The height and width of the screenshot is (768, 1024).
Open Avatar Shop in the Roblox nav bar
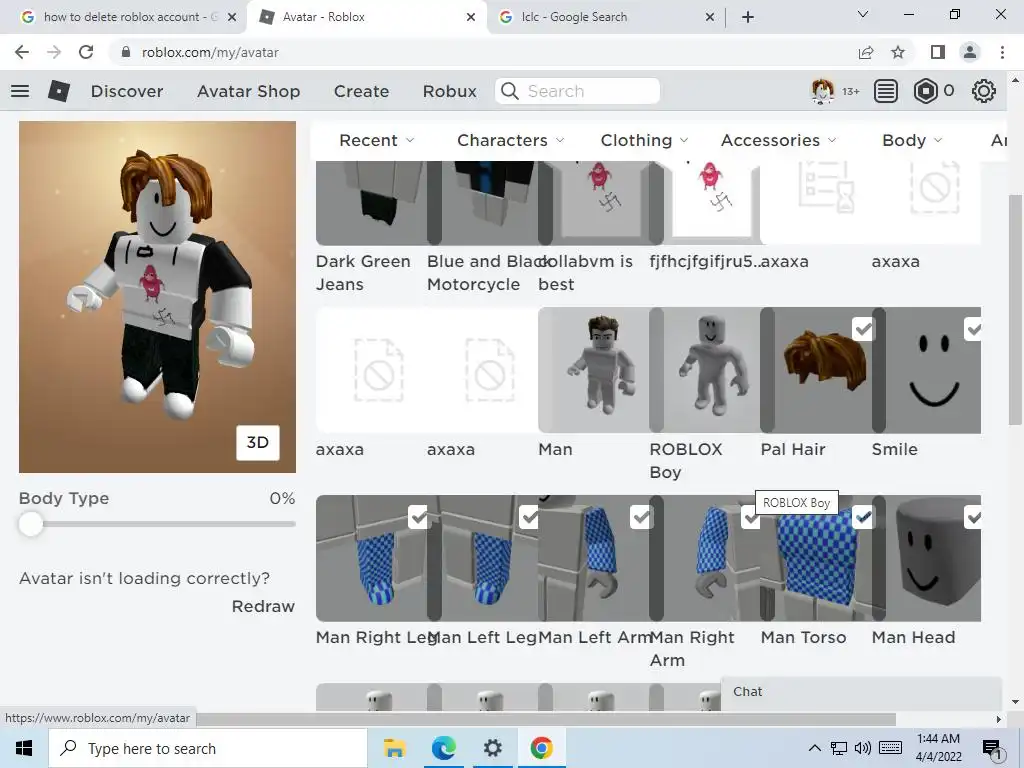[249, 91]
